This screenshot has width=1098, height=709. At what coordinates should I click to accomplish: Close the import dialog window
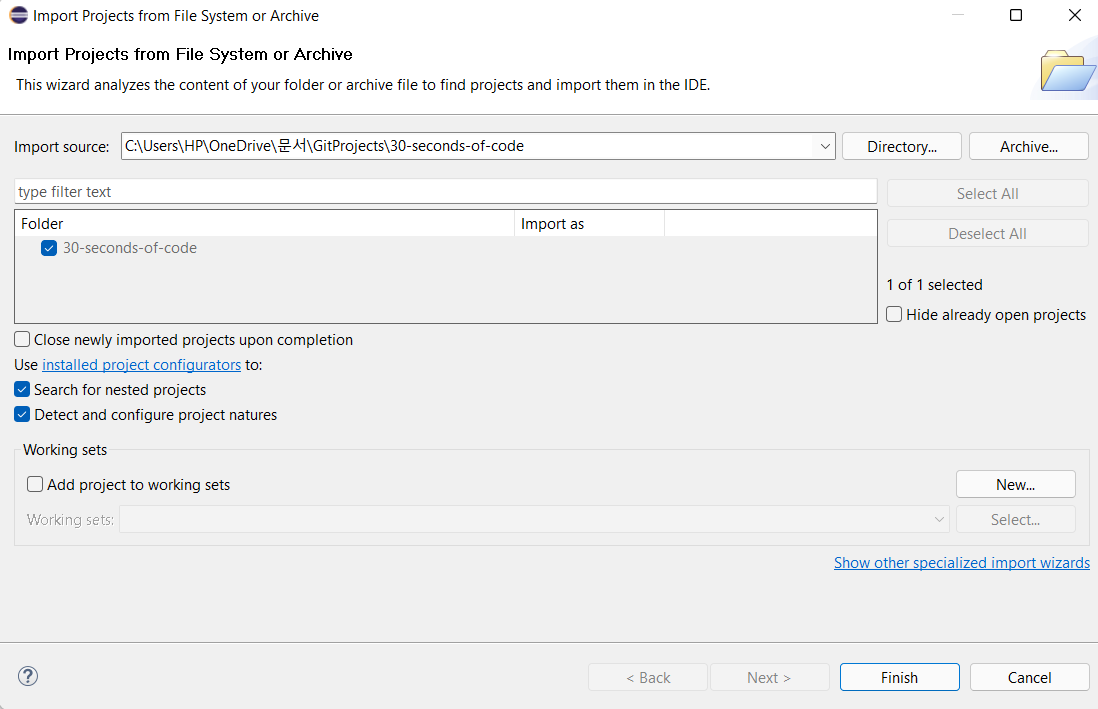pos(1074,16)
